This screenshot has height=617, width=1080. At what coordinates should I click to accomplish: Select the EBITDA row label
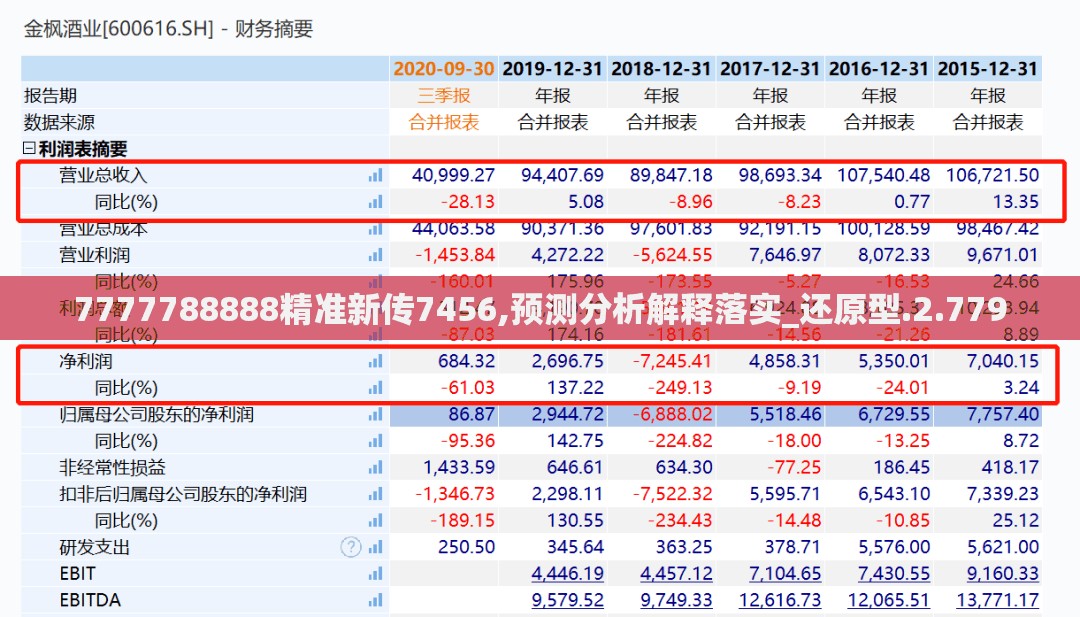coord(90,600)
